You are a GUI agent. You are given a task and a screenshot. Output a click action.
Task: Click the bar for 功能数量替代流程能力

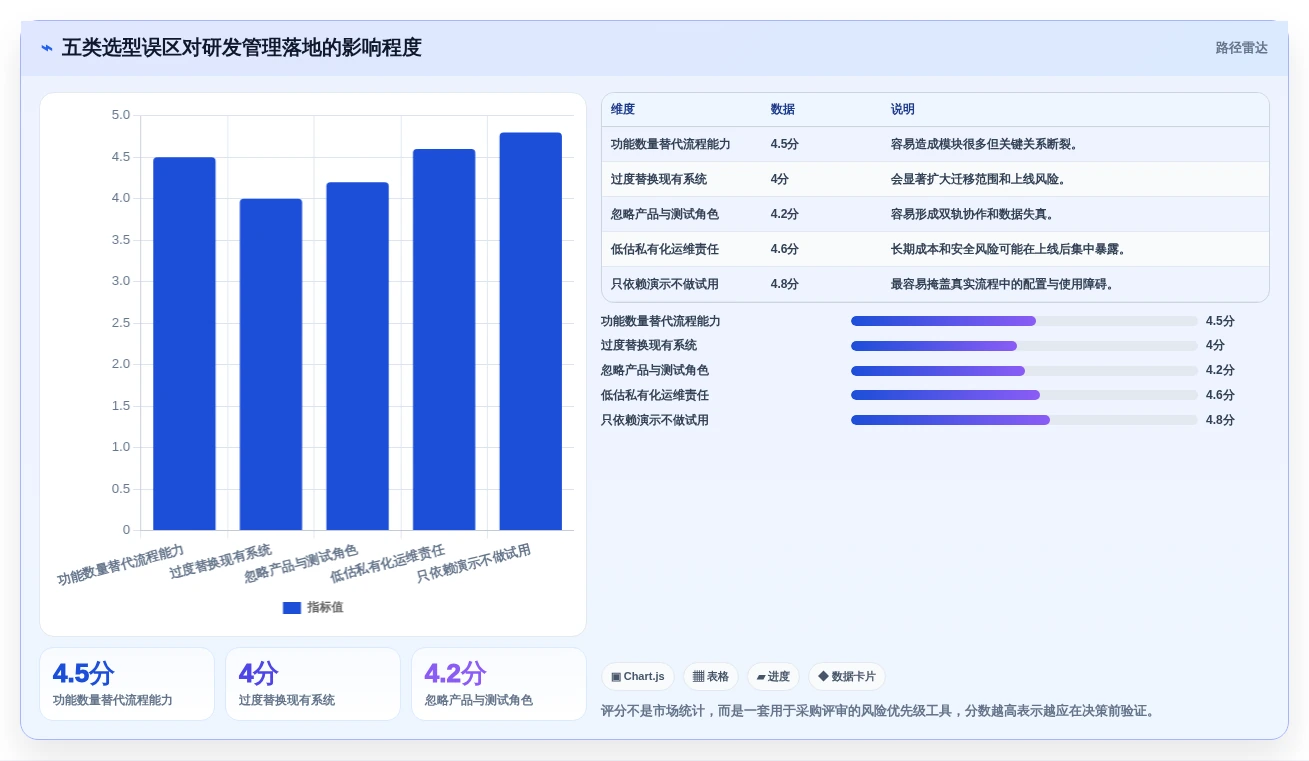(184, 344)
